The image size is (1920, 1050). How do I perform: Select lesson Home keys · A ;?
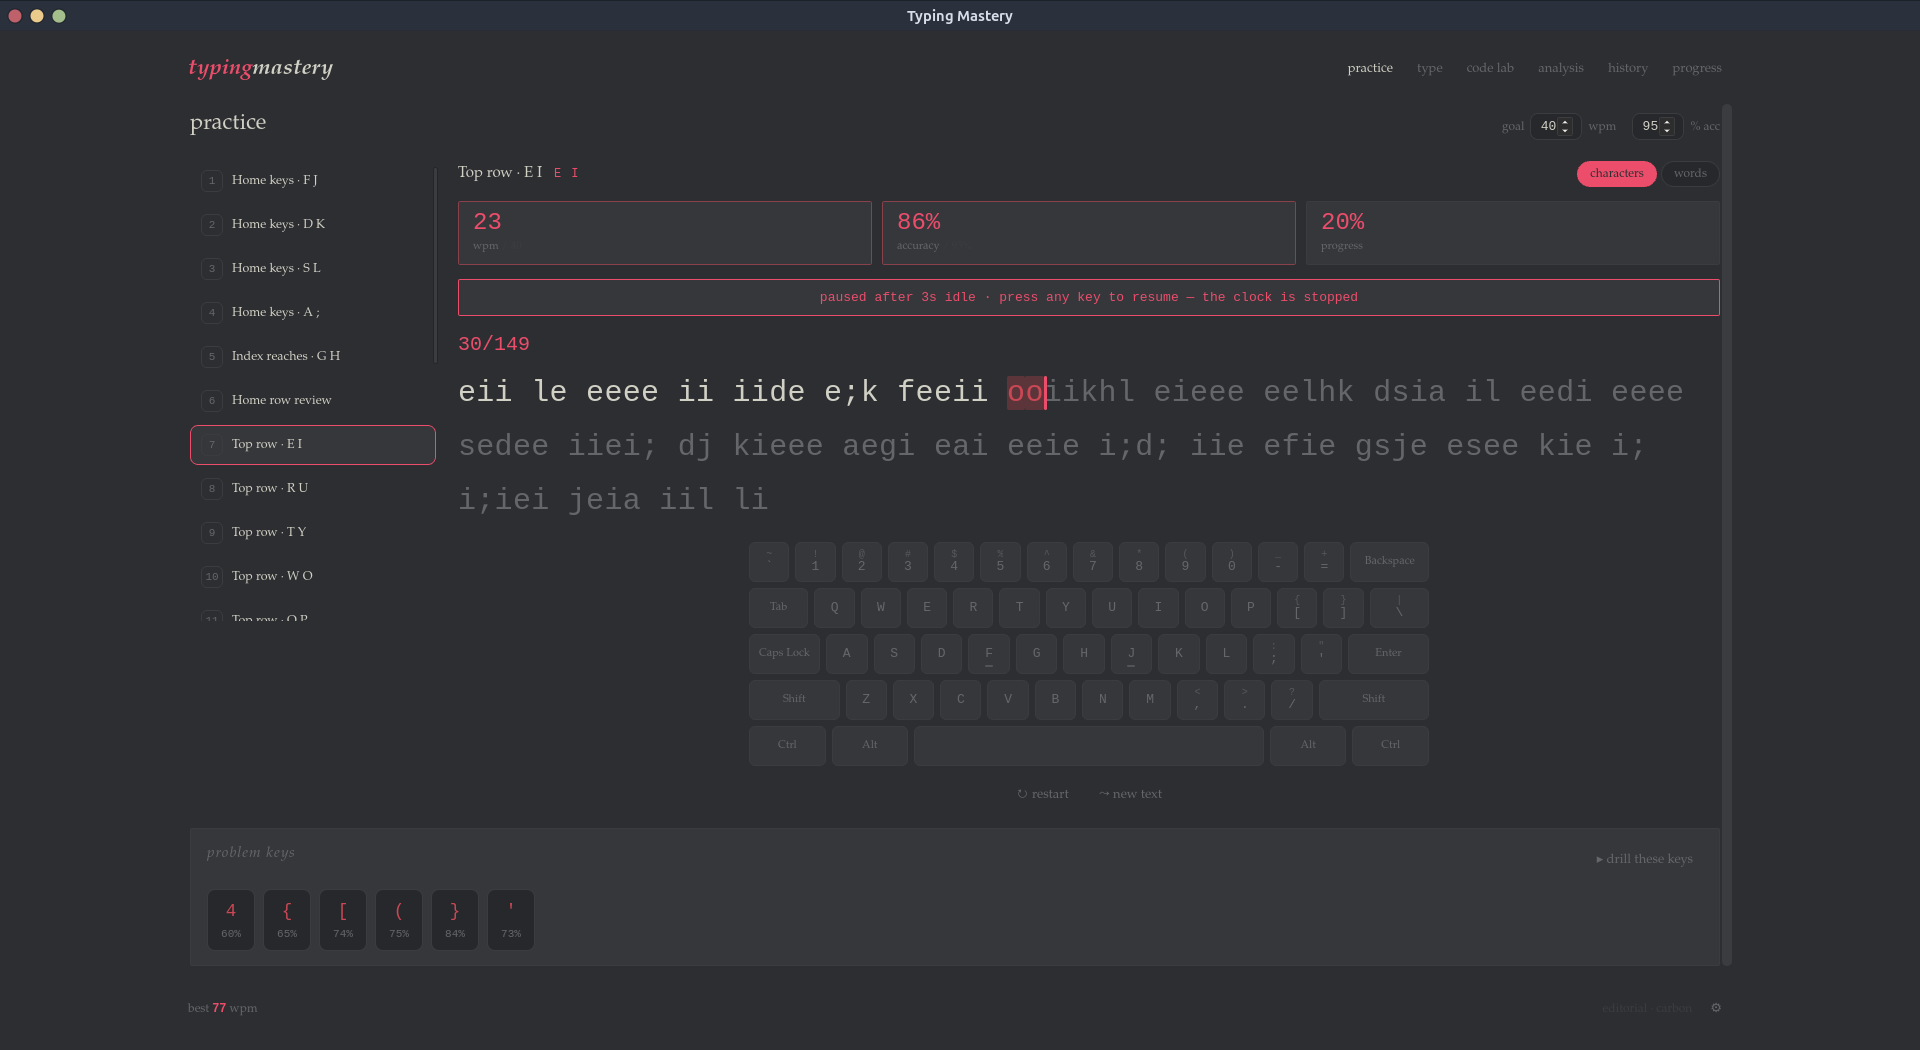point(312,312)
